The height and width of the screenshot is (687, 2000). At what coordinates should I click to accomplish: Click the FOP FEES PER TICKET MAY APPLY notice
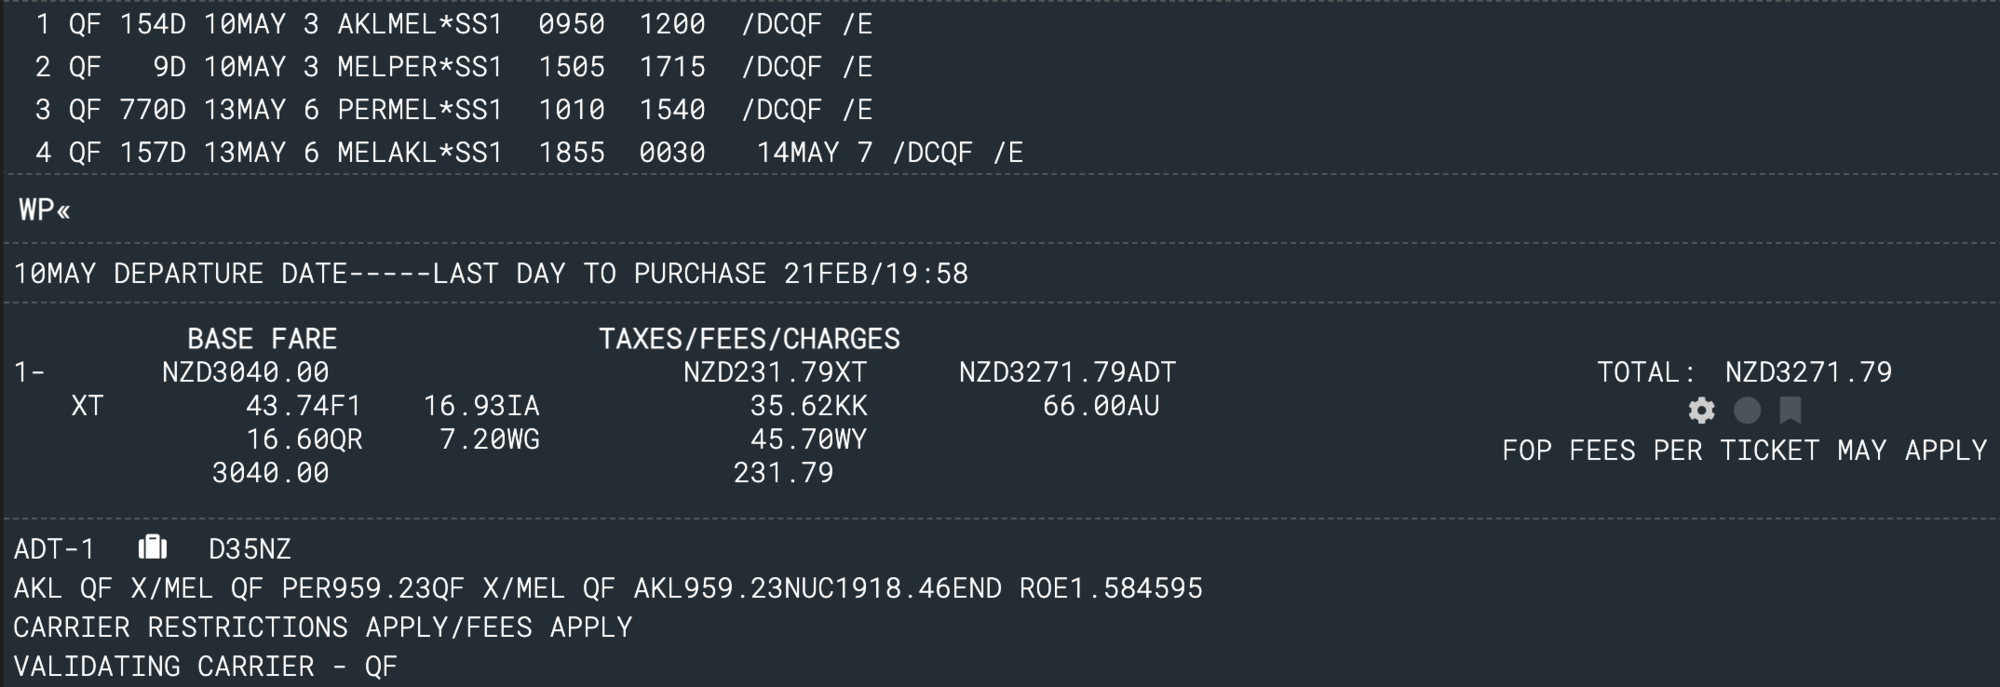(x=1744, y=450)
